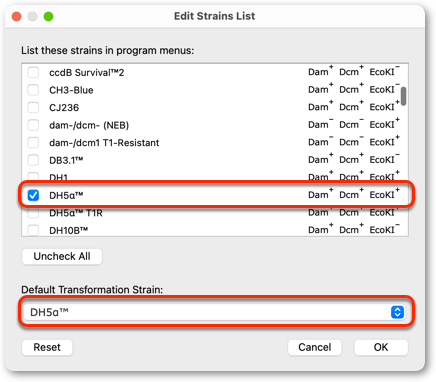Screen dimensions: 436x382
Task: Select the DH10B™ strain name
Action: pyautogui.click(x=68, y=230)
